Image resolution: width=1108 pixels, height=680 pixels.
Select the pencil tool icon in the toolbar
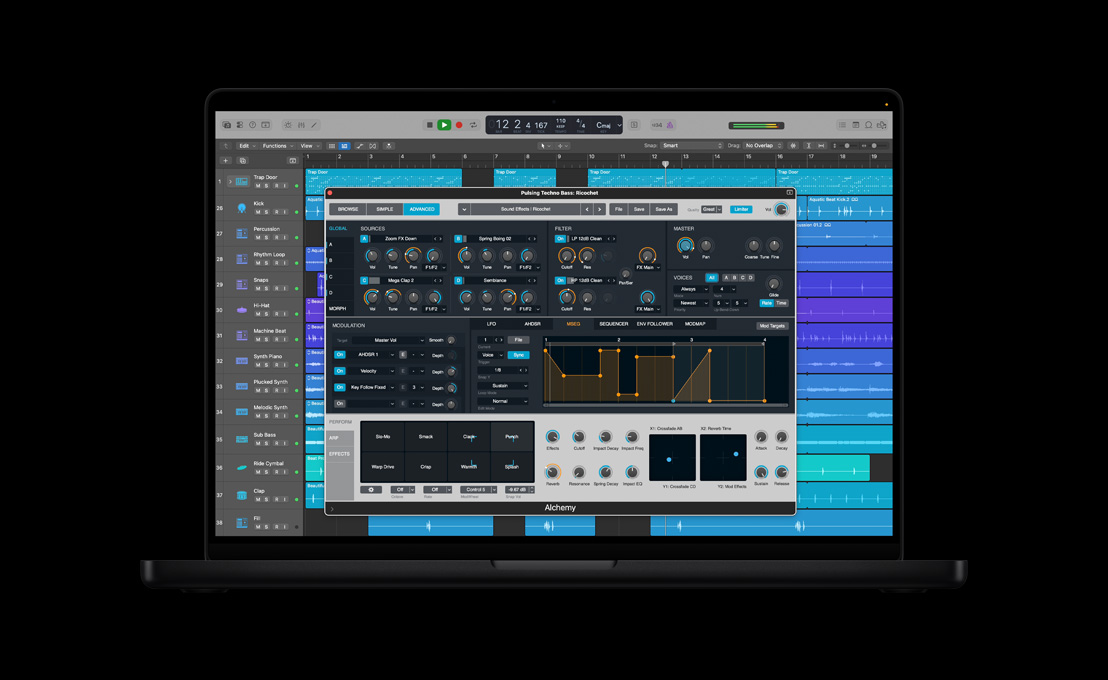tap(314, 124)
